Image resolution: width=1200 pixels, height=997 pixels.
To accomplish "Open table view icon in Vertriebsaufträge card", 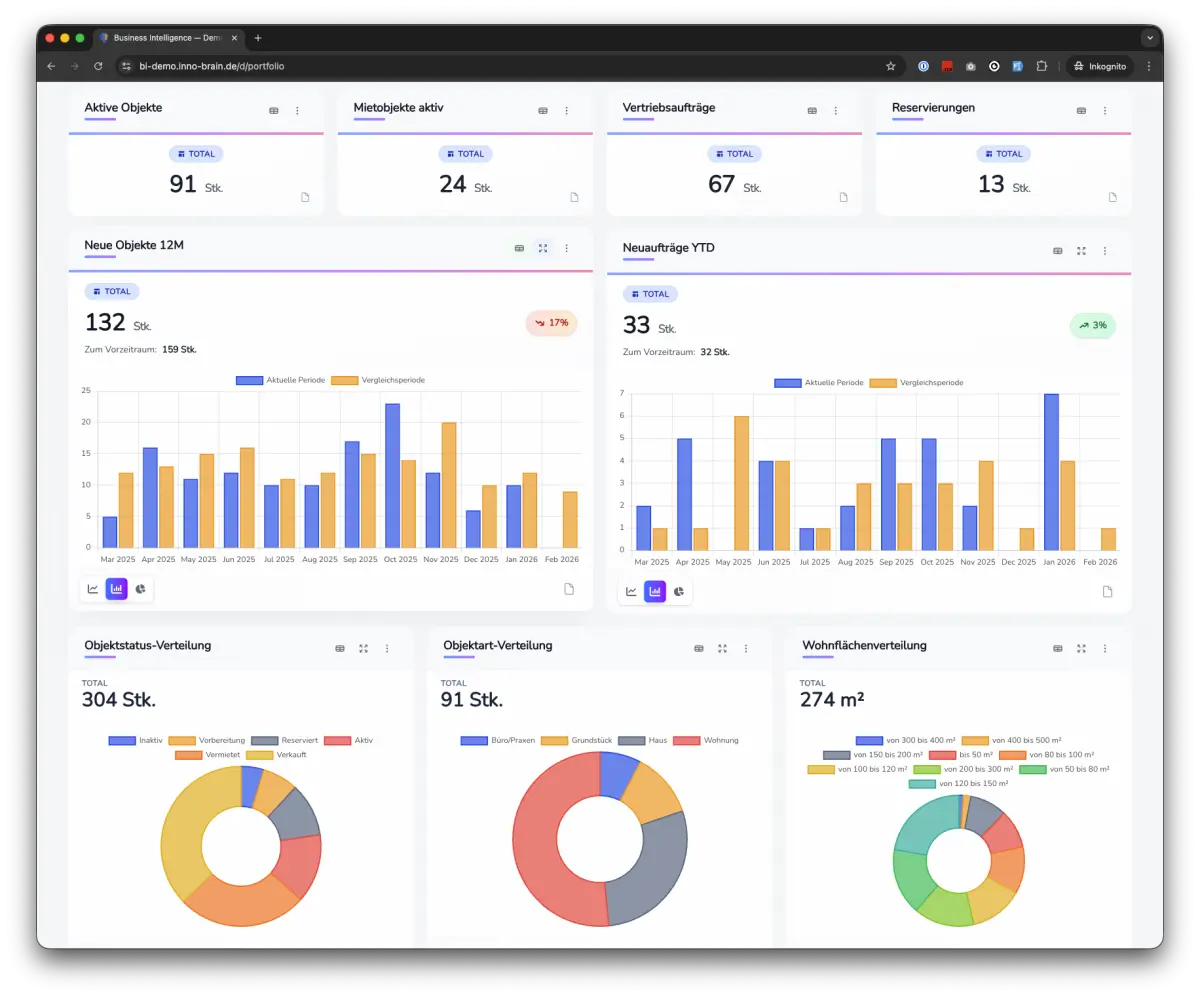I will point(812,111).
